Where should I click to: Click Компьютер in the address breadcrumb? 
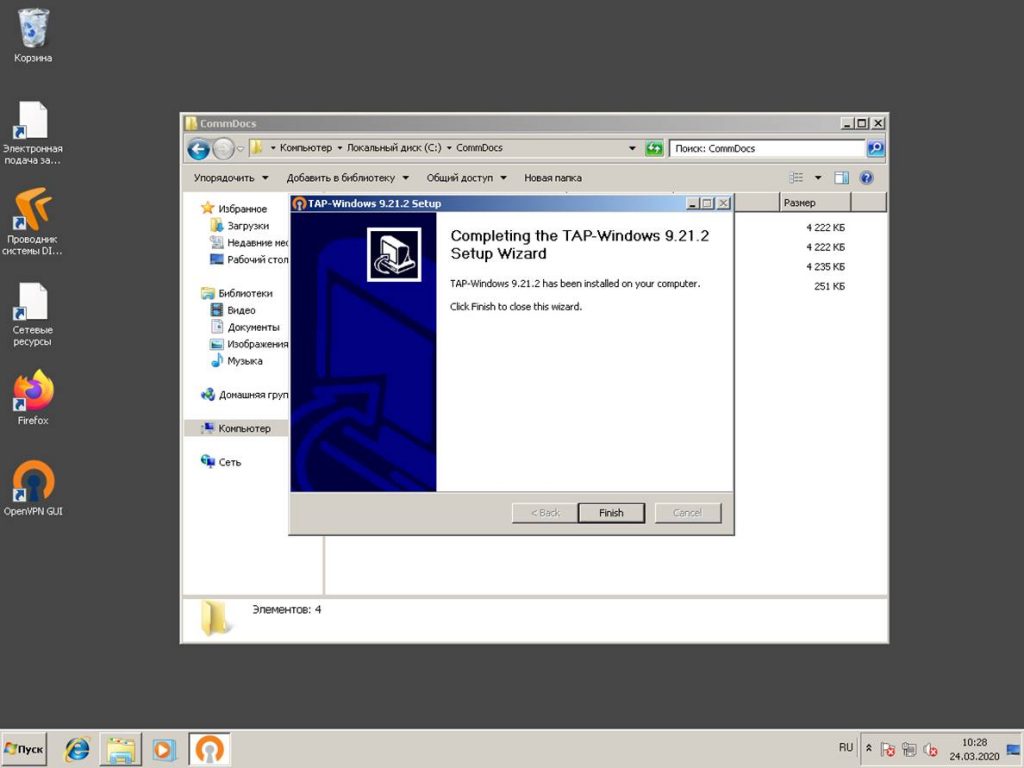[306, 148]
